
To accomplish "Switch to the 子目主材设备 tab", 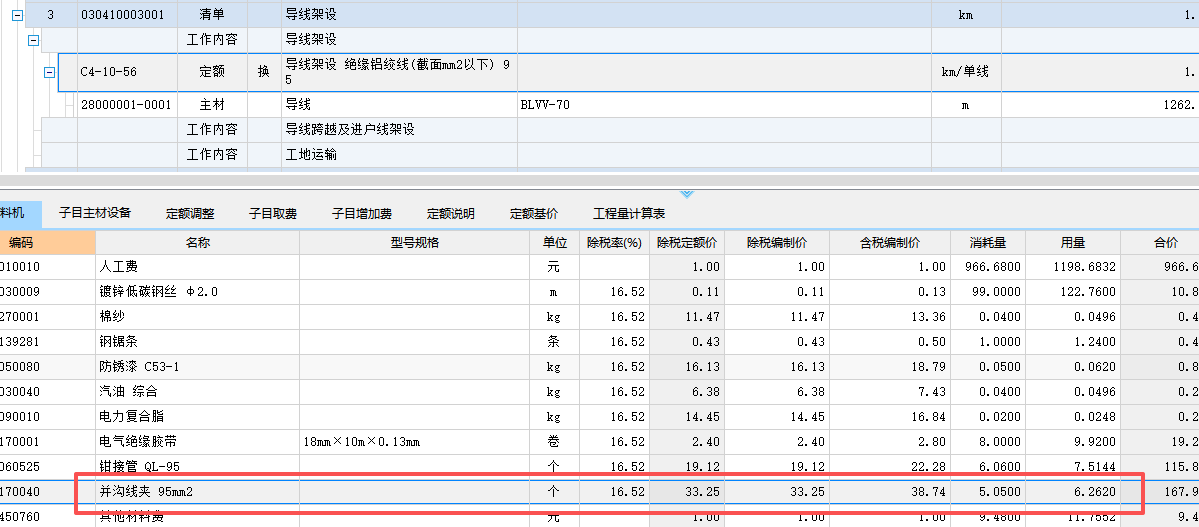I will tap(95, 213).
